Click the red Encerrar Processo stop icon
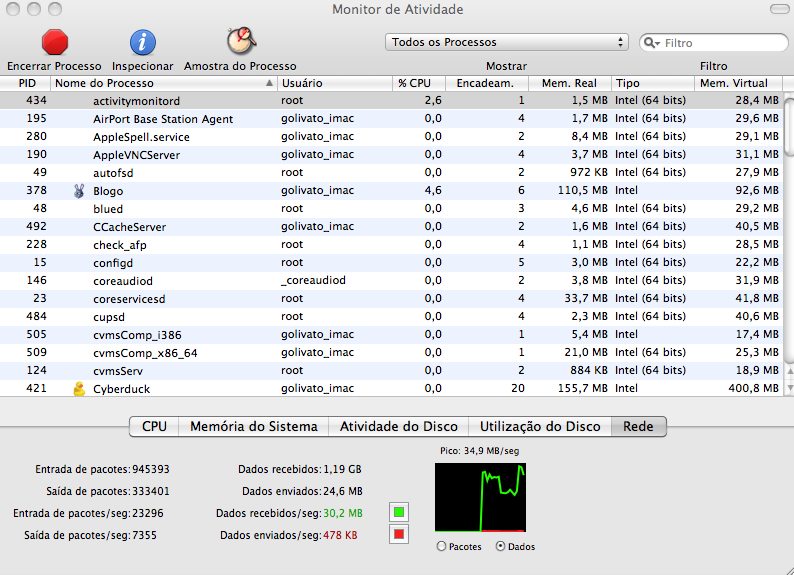 click(55, 42)
